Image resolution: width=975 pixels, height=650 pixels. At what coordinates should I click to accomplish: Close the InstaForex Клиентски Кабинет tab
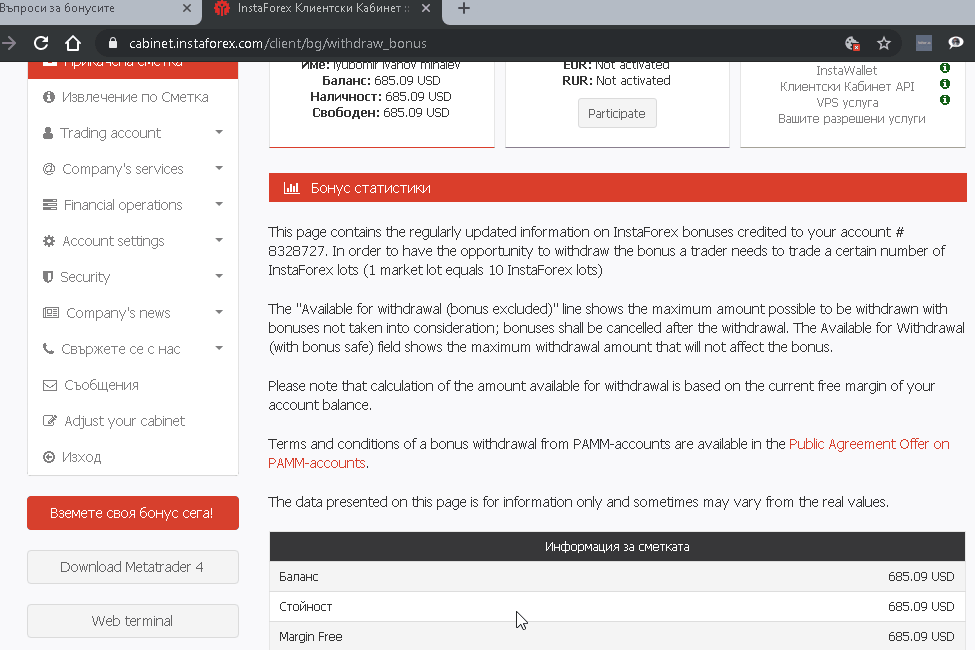(x=426, y=8)
